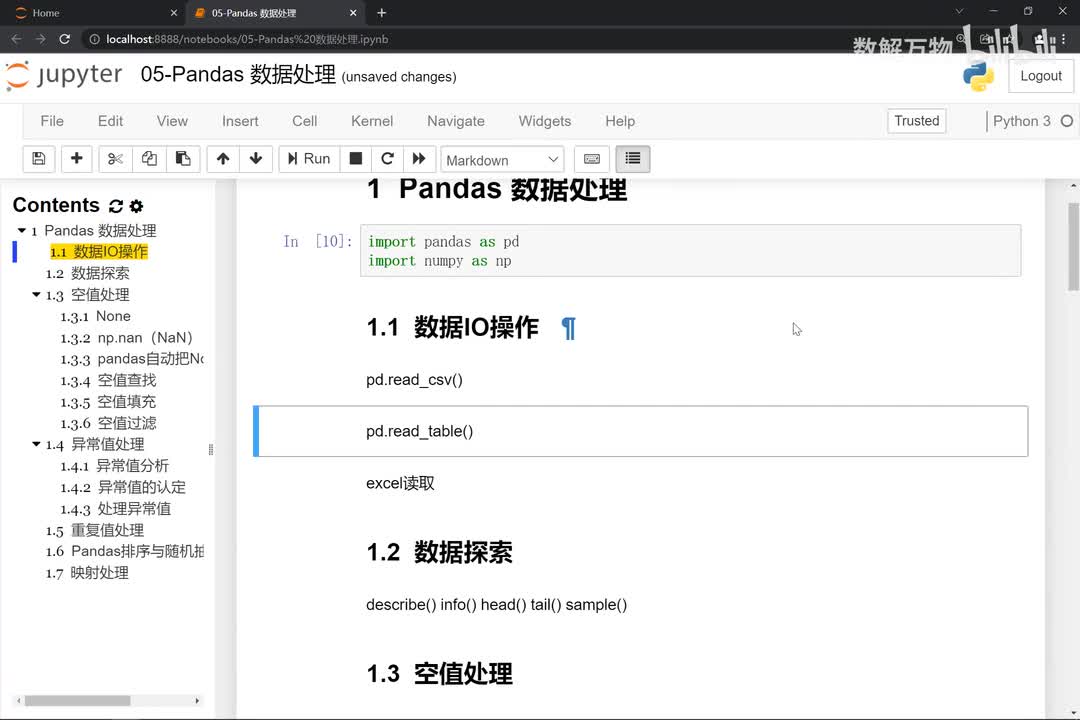1080x720 pixels.
Task: Open cell type Markdown dropdown
Action: point(502,160)
